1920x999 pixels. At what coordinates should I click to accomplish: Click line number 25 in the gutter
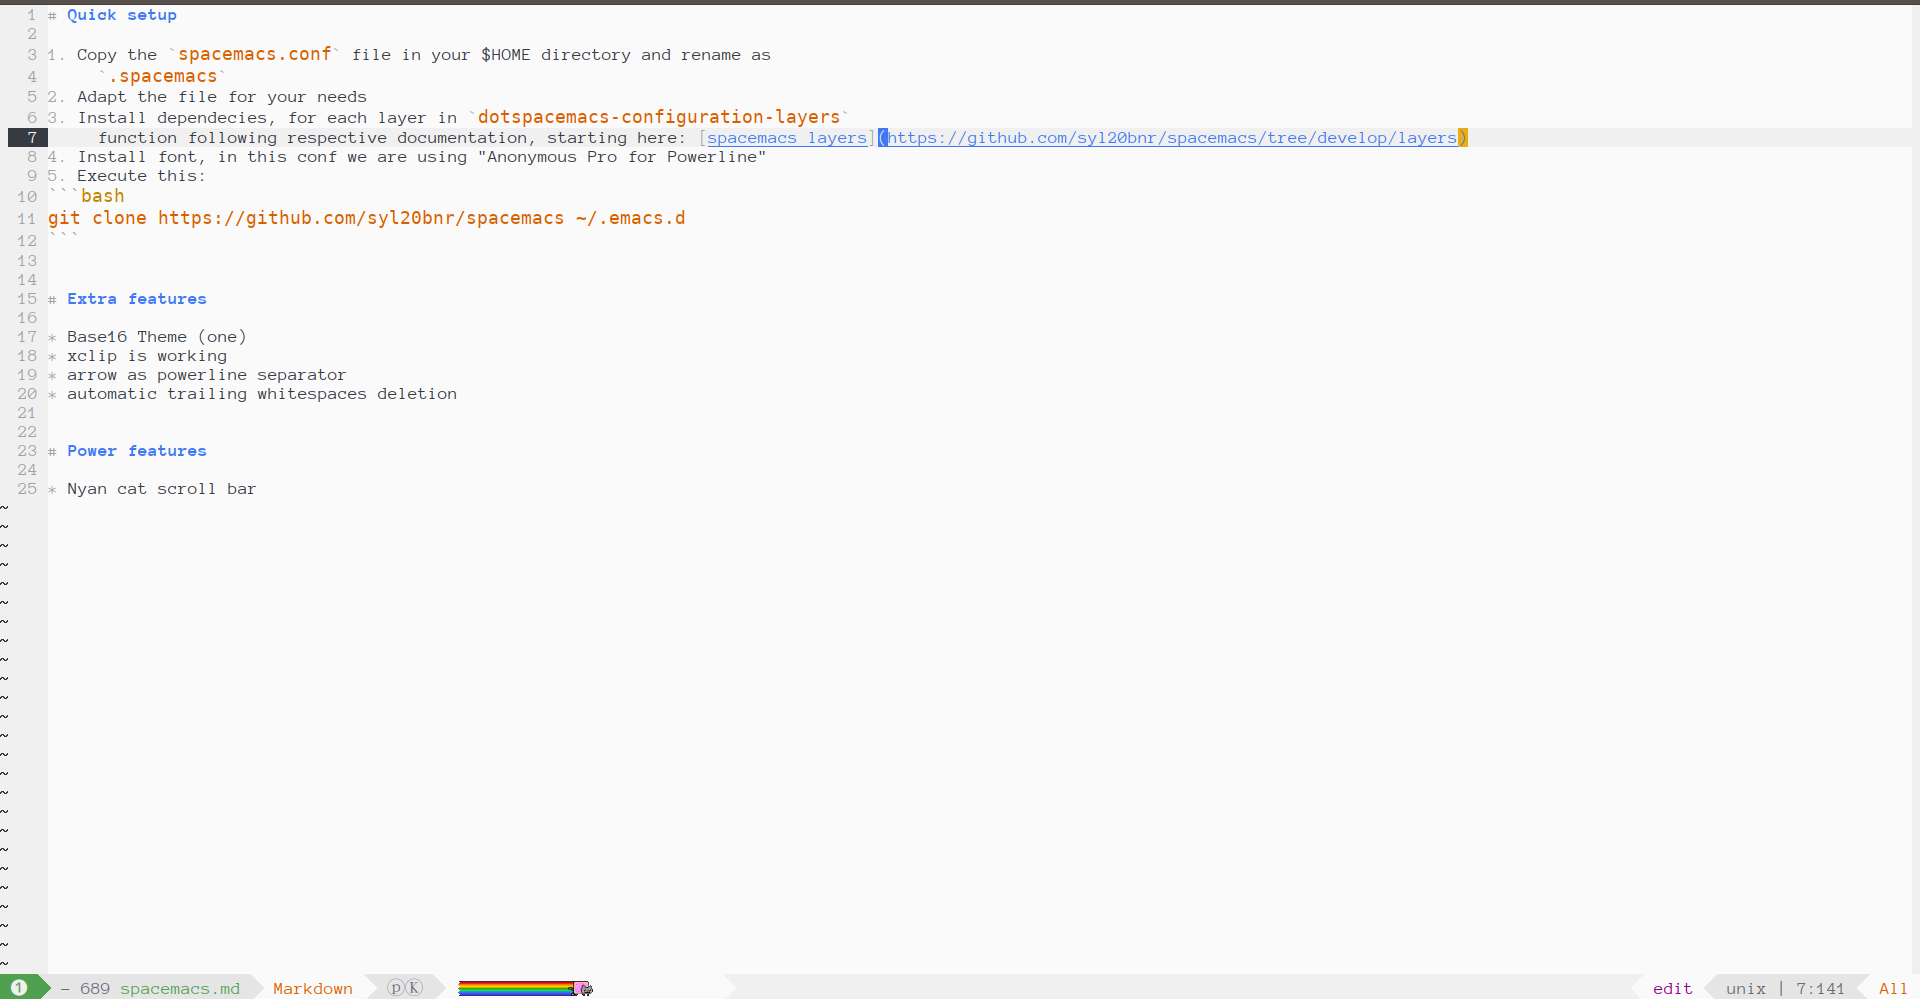27,489
